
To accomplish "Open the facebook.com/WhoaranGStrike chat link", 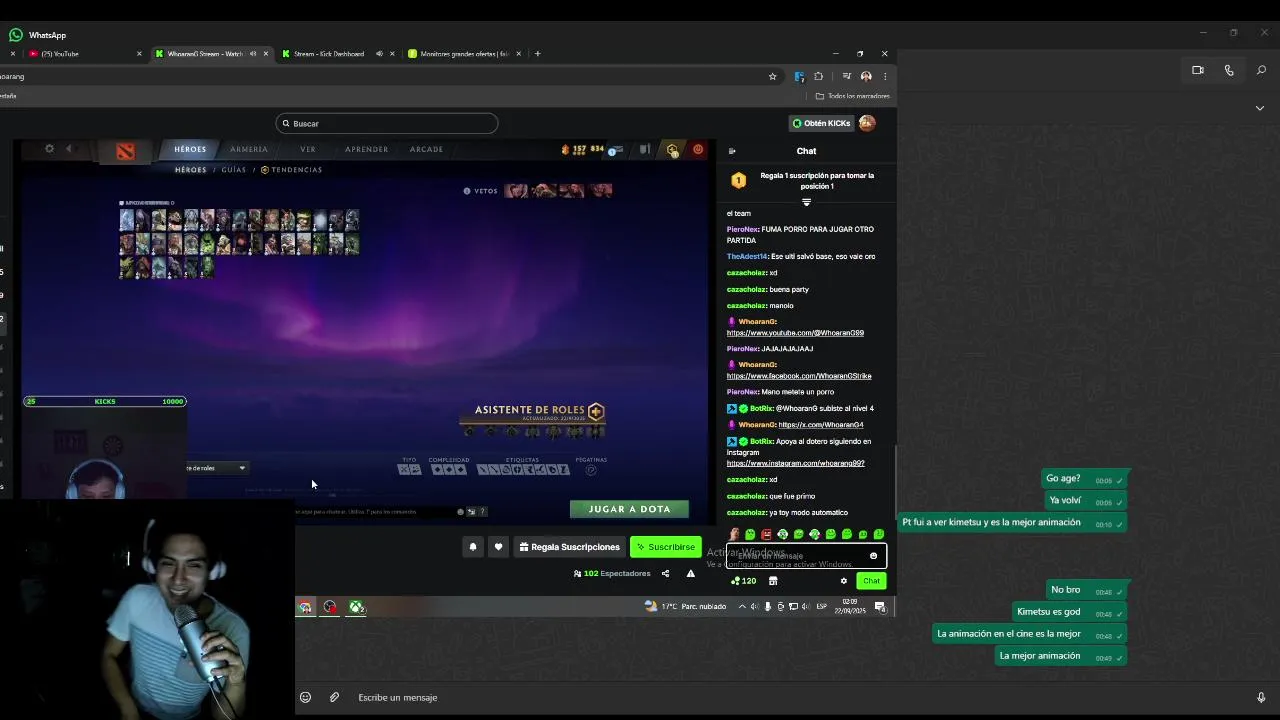I will pos(799,376).
